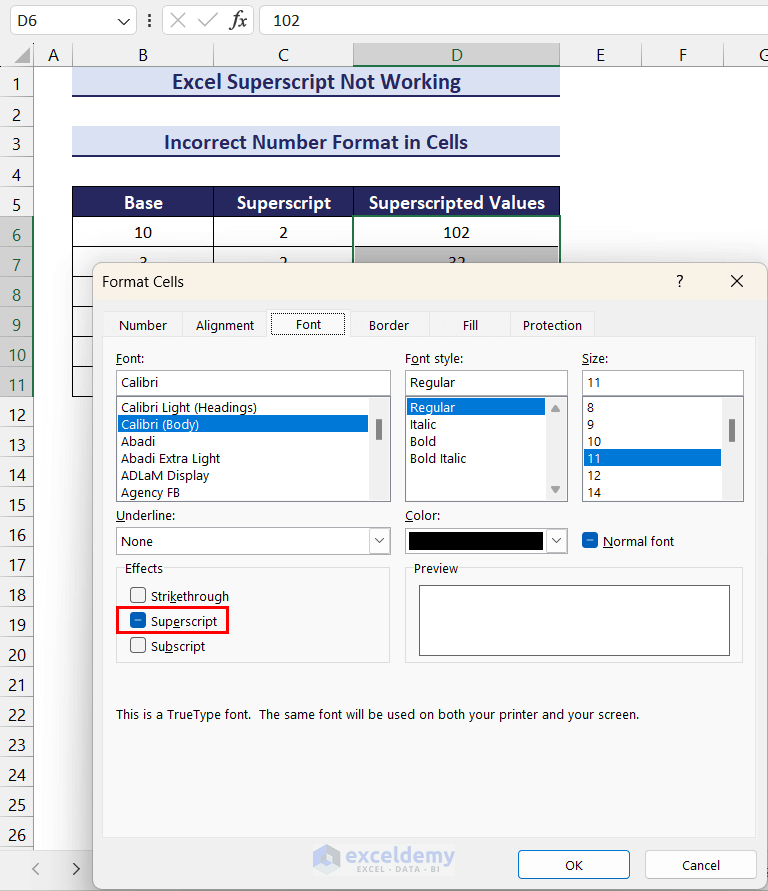Select column C header
This screenshot has height=891, width=768.
283,55
